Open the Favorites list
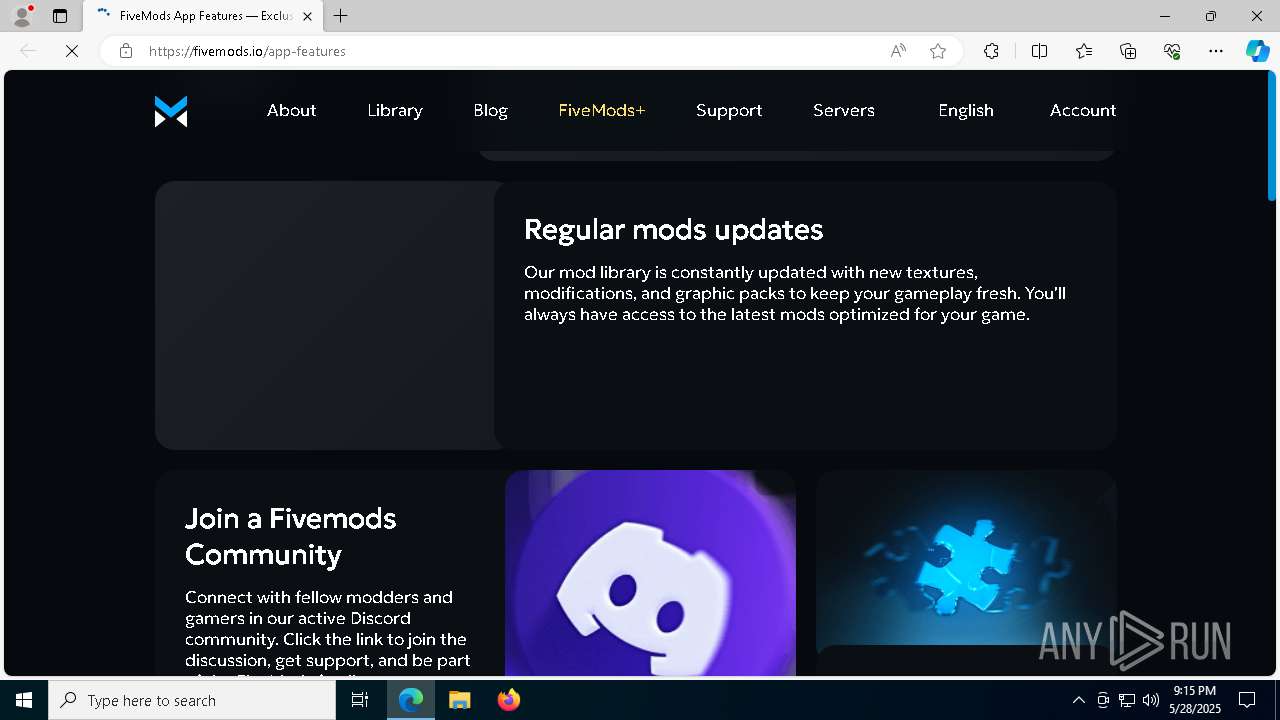Screen dimensions: 1280x720 1084,51
